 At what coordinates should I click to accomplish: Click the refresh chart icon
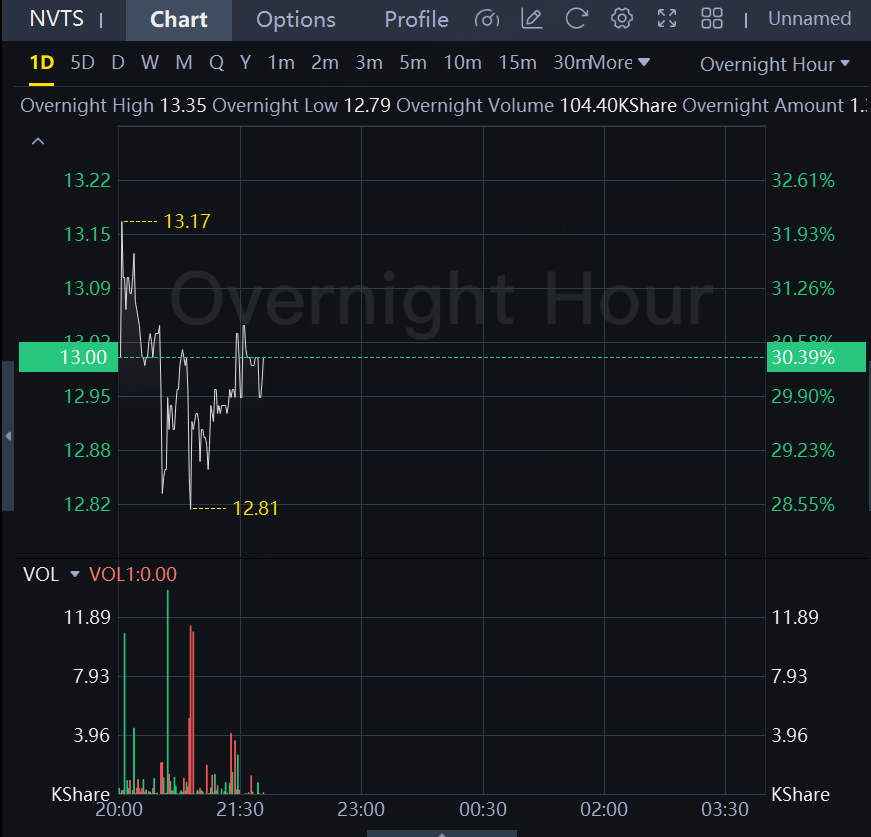577,19
